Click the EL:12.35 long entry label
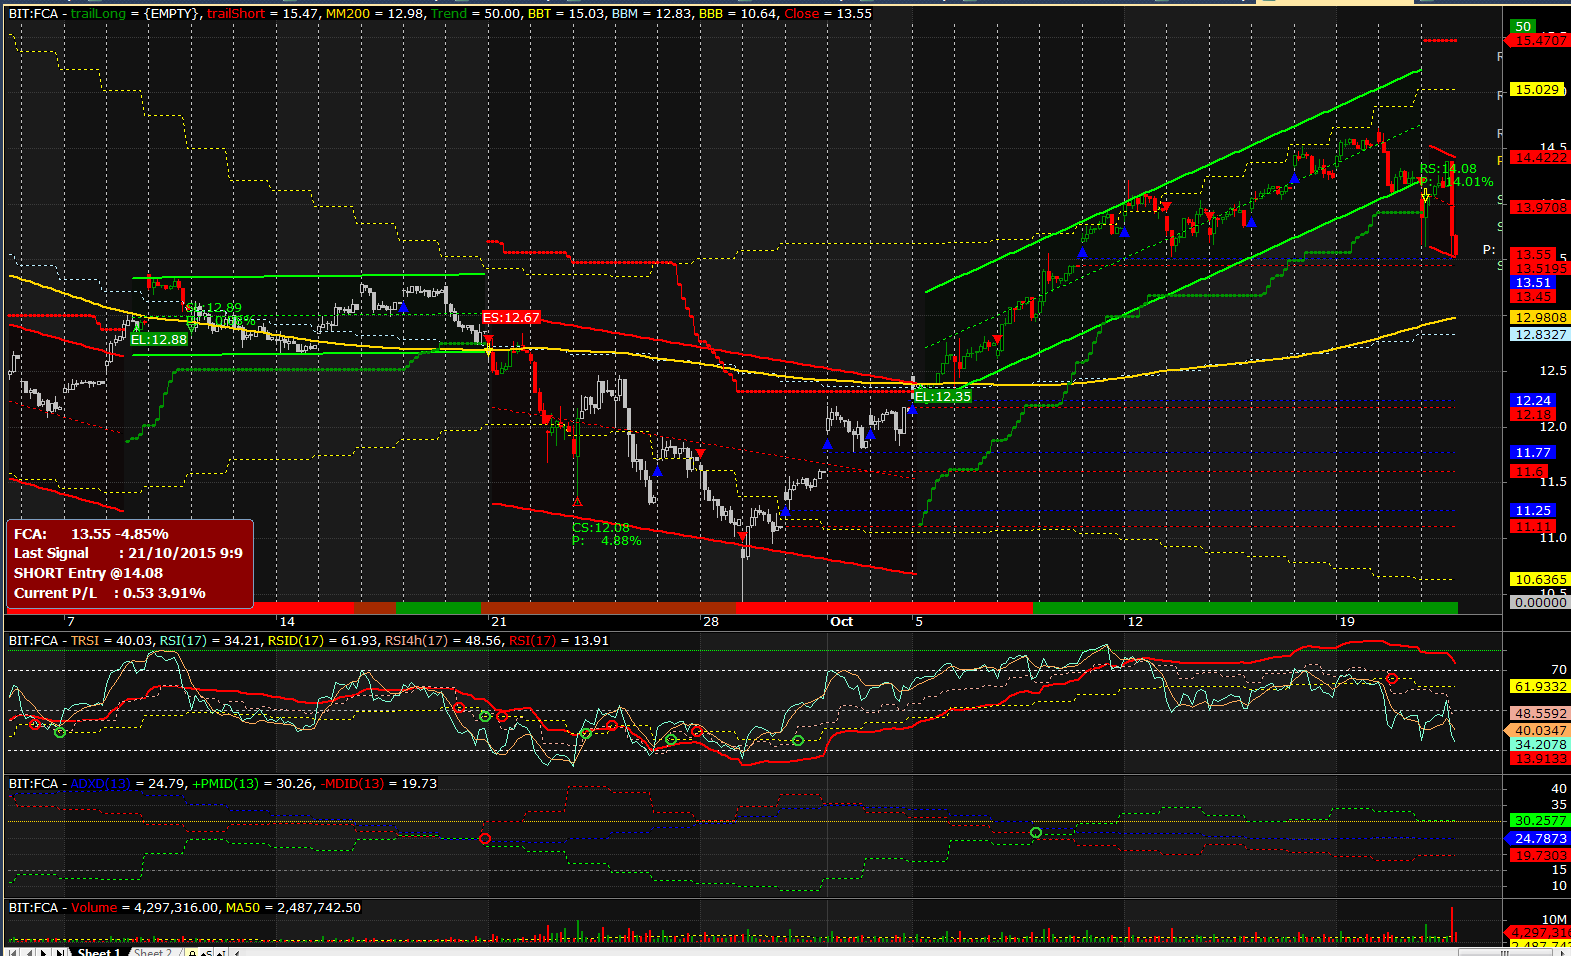The width and height of the screenshot is (1571, 956). tap(942, 396)
